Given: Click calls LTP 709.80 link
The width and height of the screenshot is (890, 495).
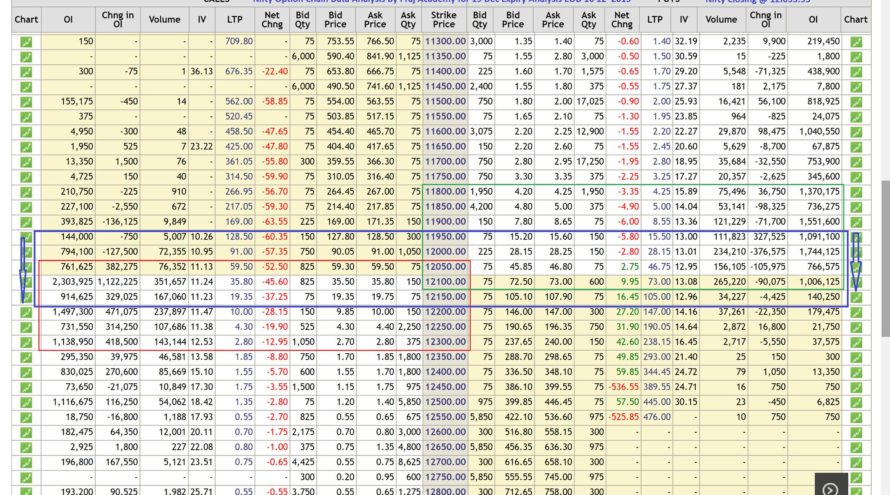Looking at the screenshot, I should point(239,41).
